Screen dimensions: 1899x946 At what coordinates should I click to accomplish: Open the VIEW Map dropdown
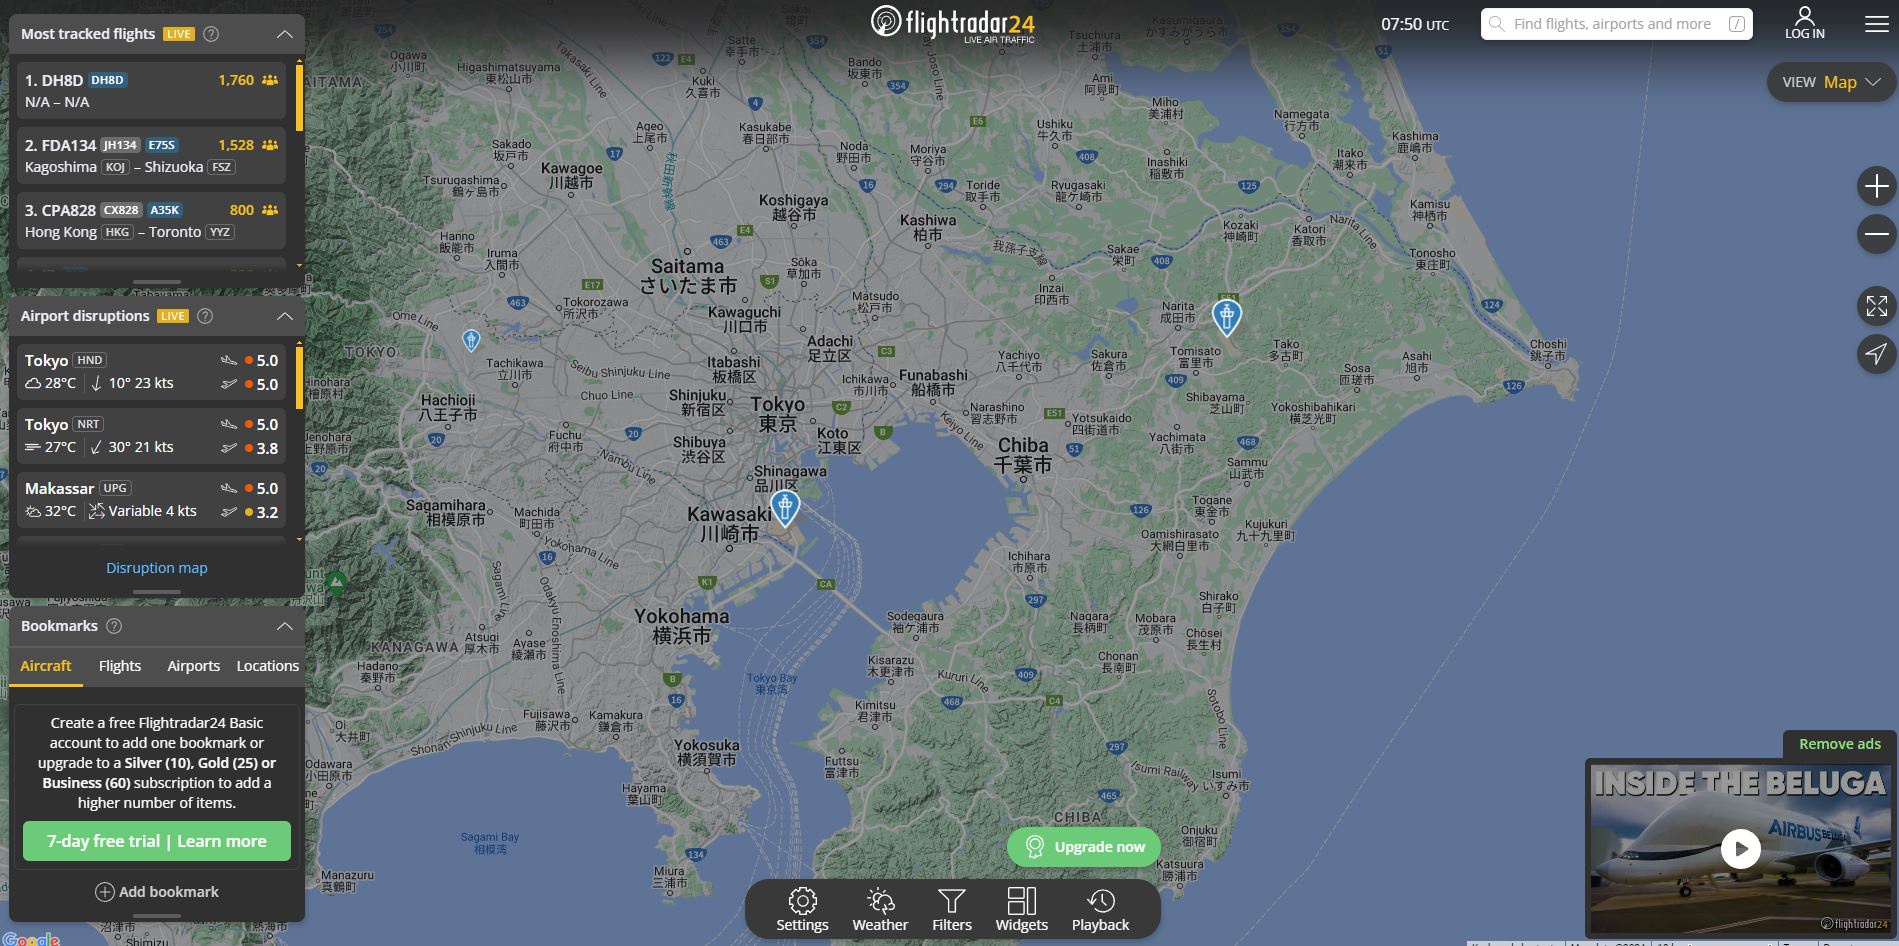1832,82
